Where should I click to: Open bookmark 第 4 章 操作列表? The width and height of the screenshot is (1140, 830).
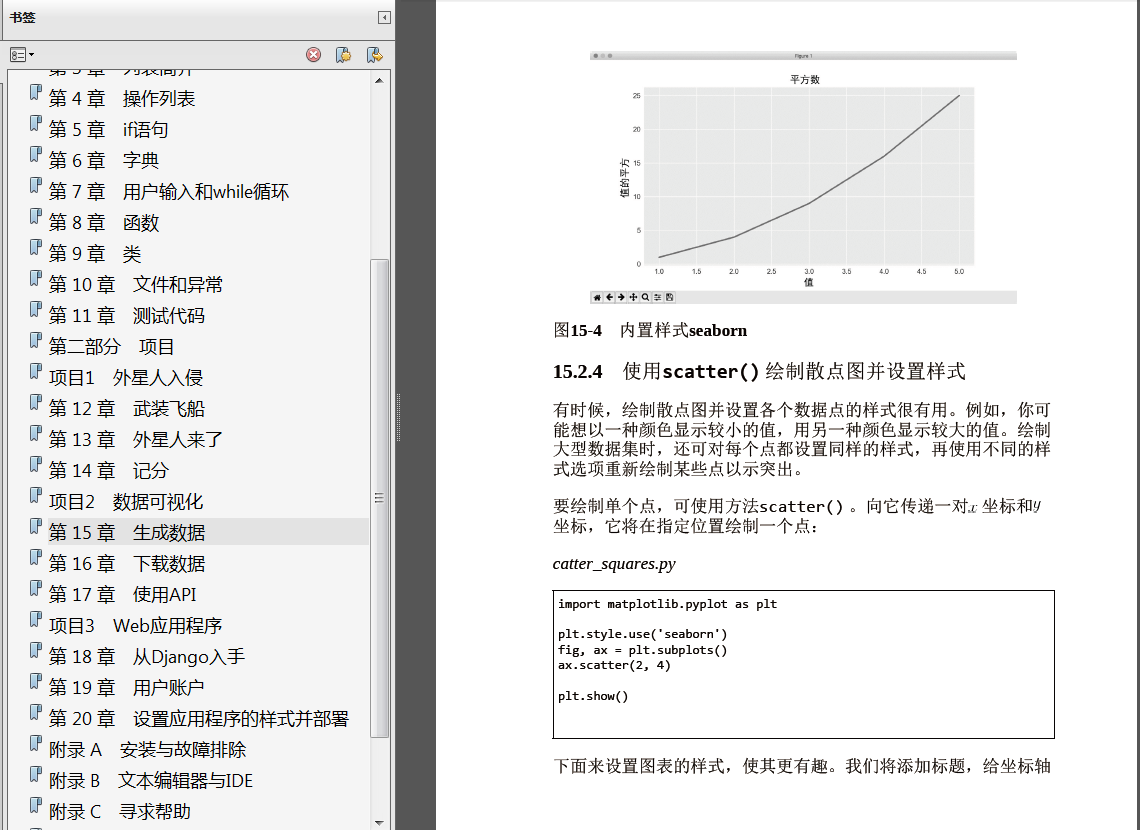click(x=121, y=98)
